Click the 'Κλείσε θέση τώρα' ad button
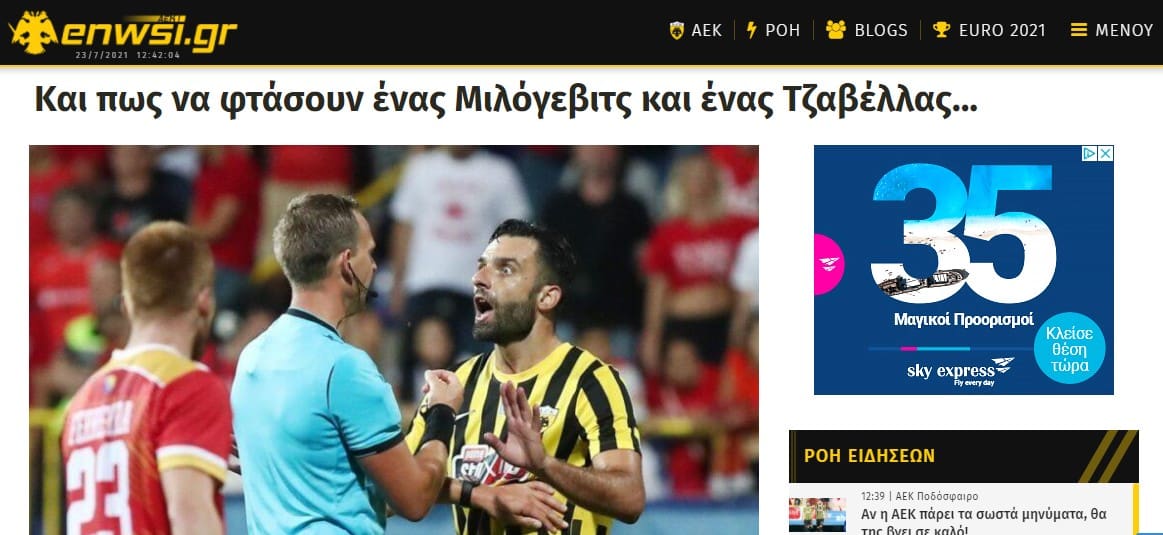 pyautogui.click(x=1070, y=348)
